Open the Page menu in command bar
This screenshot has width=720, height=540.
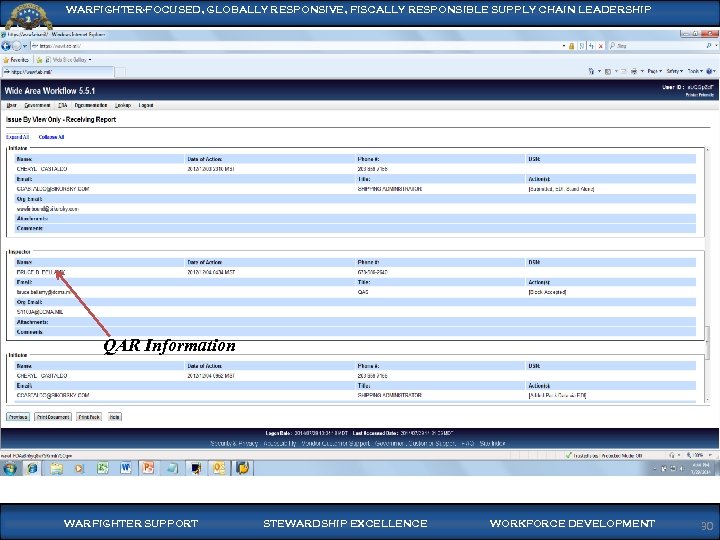point(654,71)
